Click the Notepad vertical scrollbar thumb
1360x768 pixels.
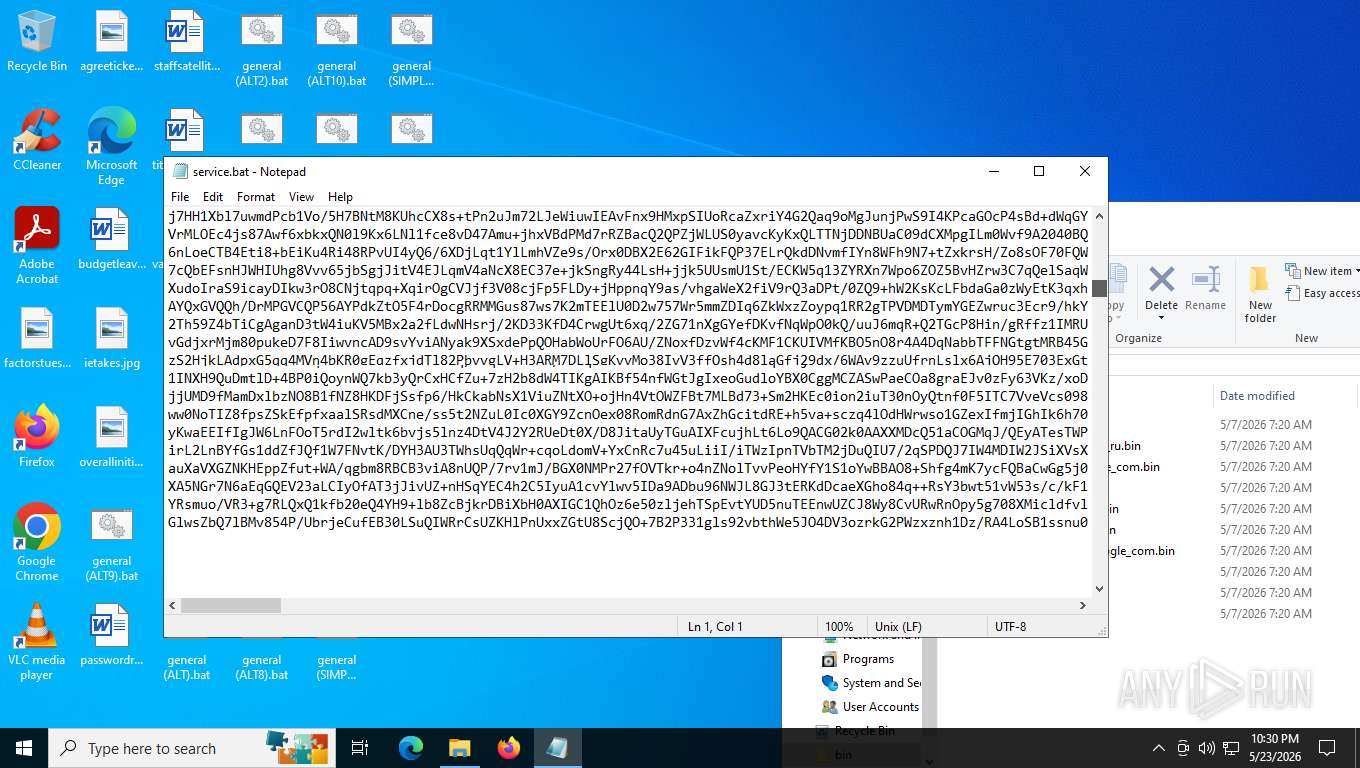coord(1099,288)
